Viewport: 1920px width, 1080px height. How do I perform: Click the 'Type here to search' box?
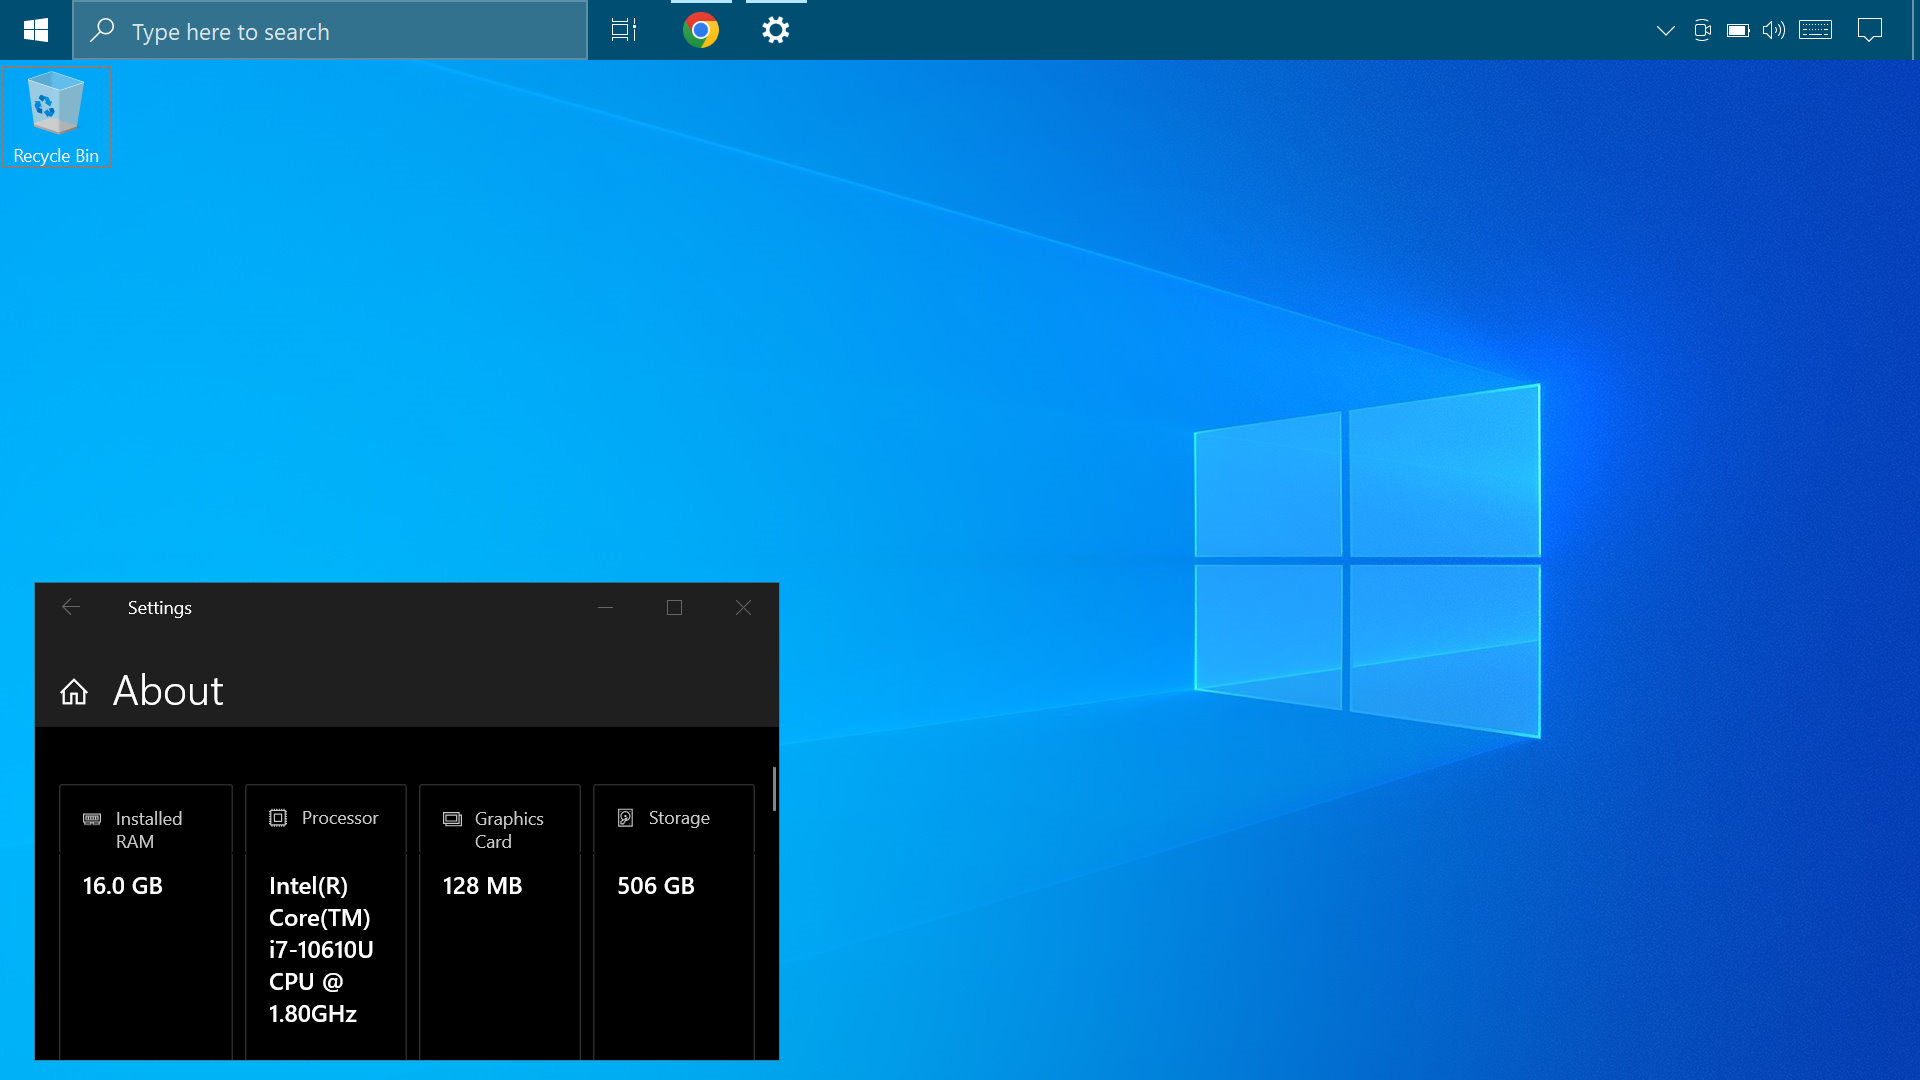click(x=330, y=31)
